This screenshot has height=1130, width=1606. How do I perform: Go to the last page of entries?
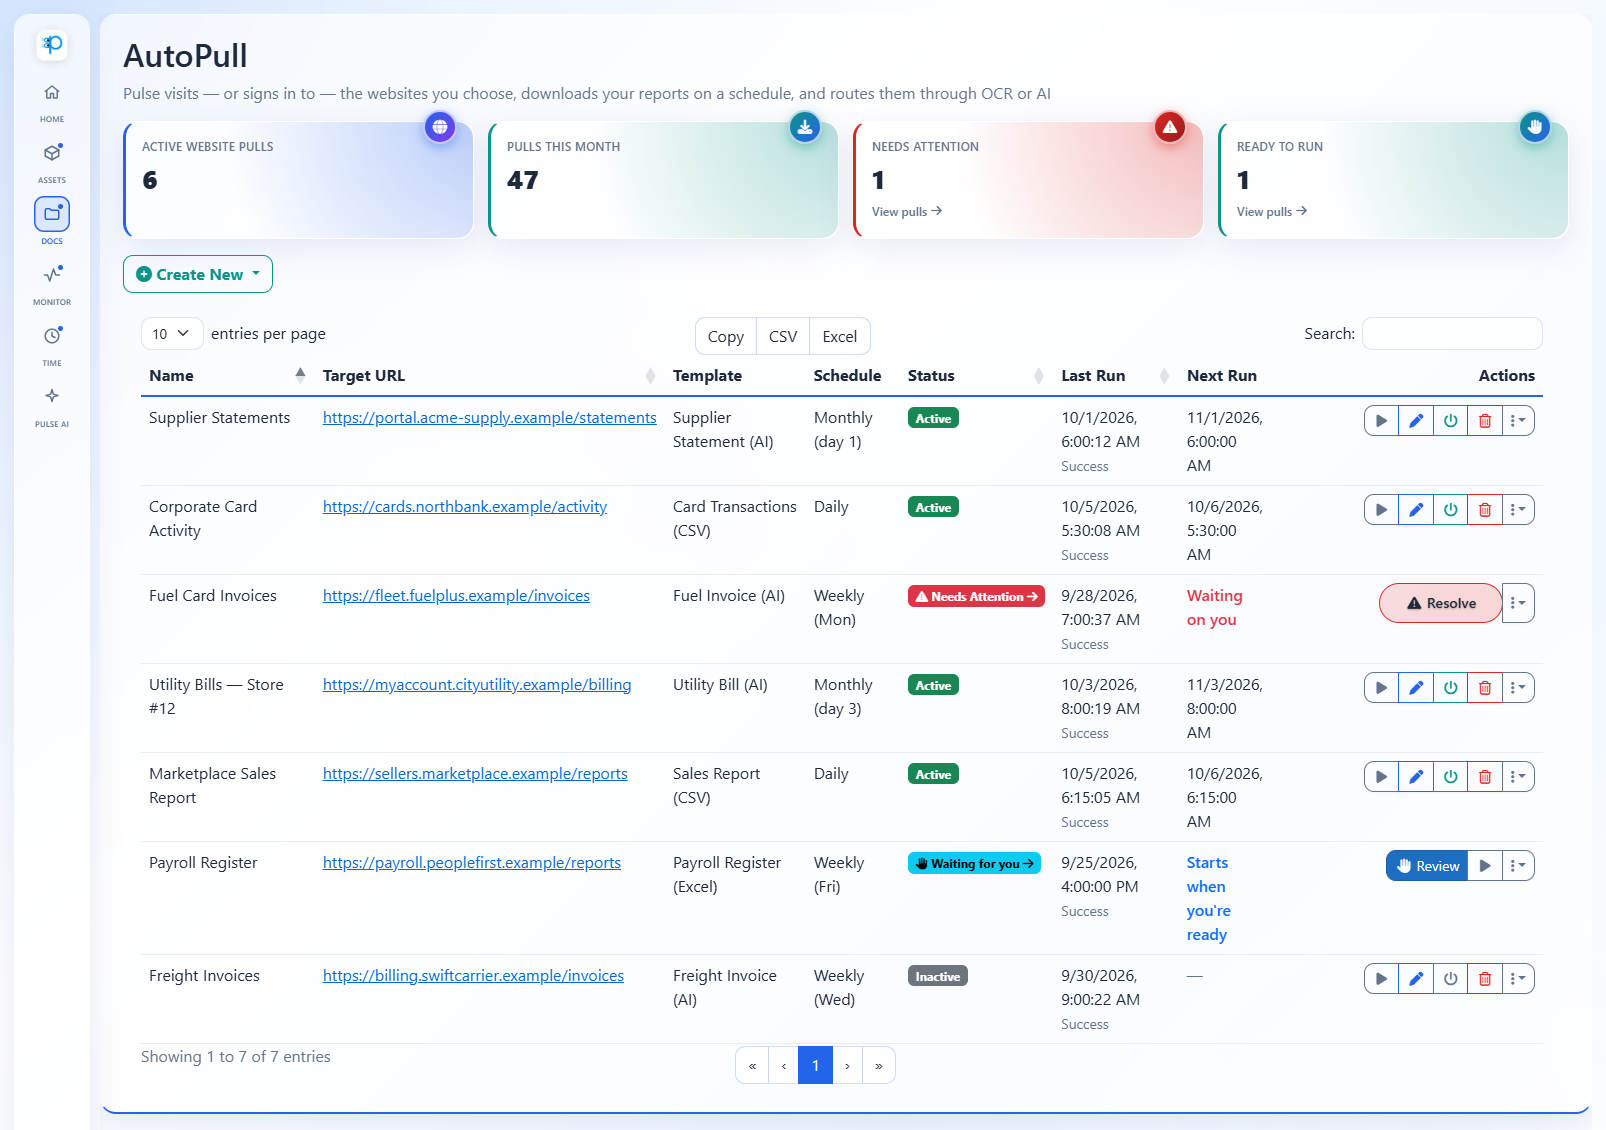pos(878,1066)
